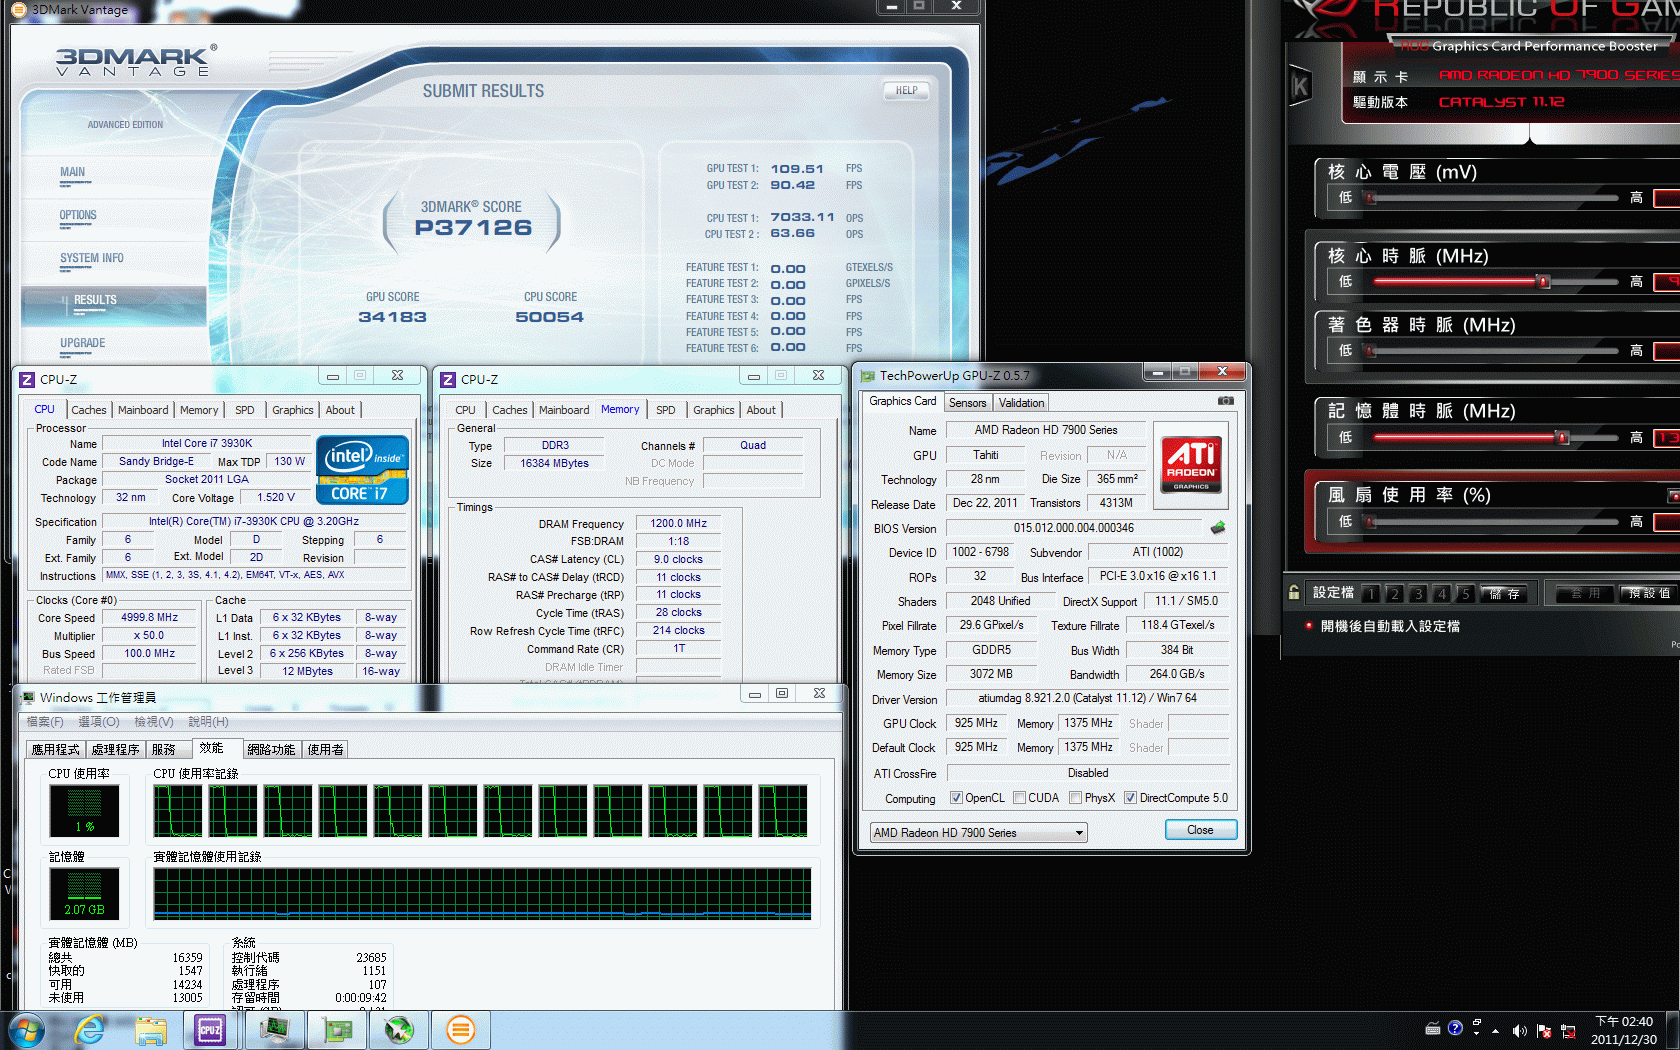This screenshot has height=1050, width=1680.
Task: Launch Internet Explorer from the taskbar
Action: click(90, 1030)
